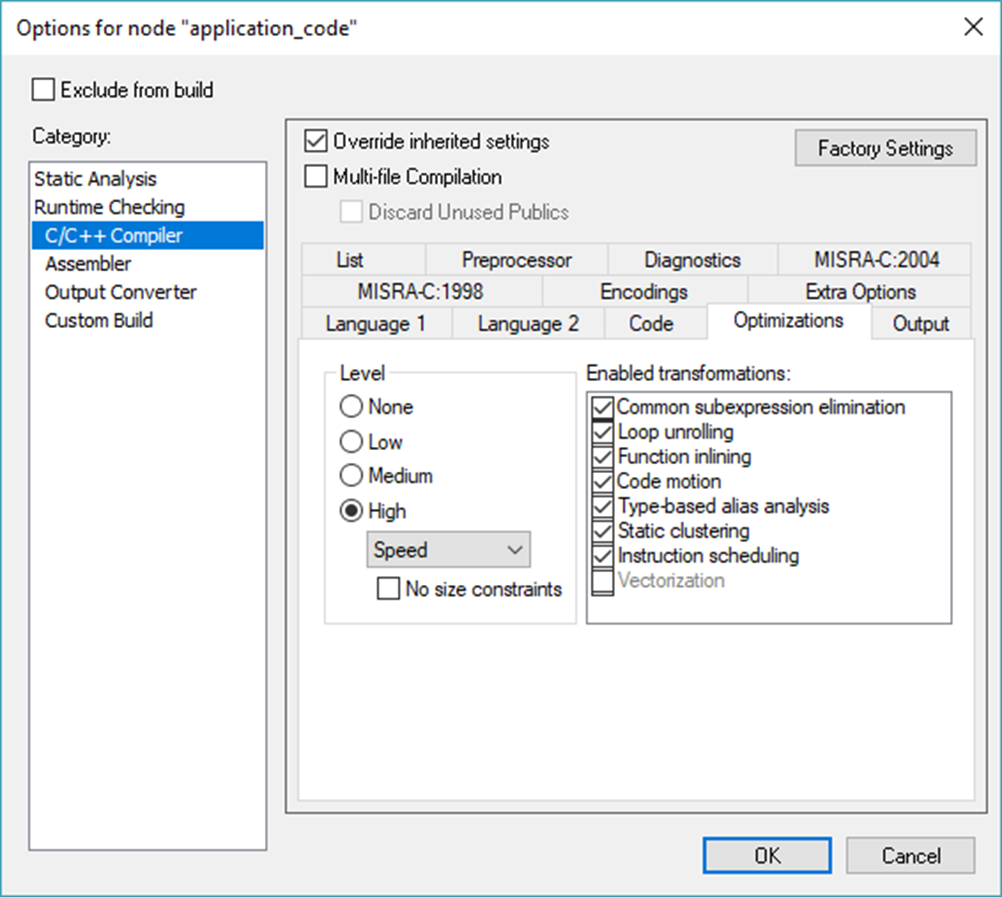
Task: Select the Low optimization level
Action: (x=351, y=442)
